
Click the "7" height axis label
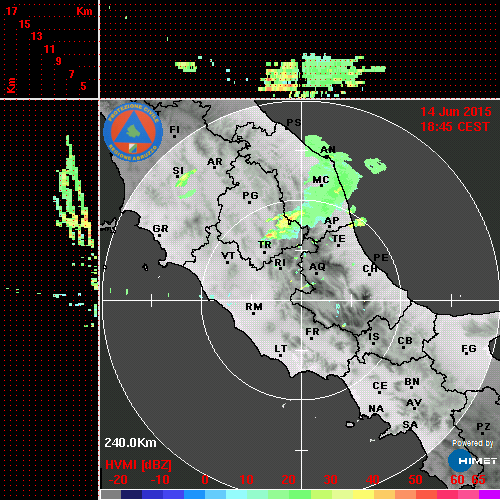[x=71, y=74]
